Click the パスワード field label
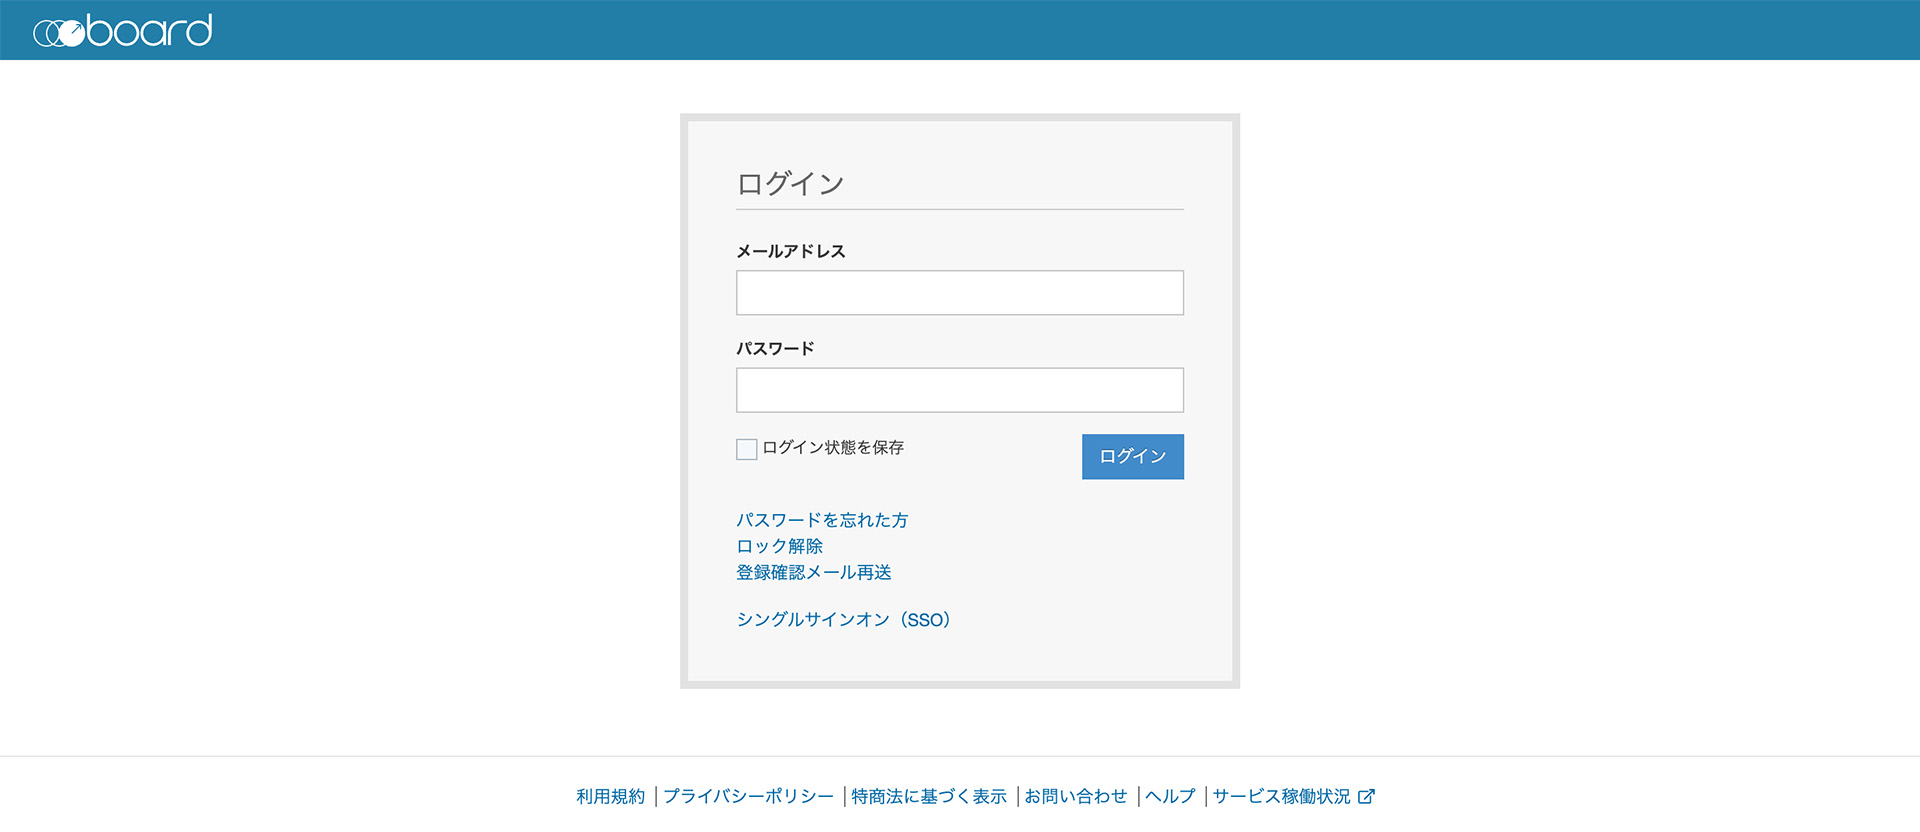 [775, 349]
